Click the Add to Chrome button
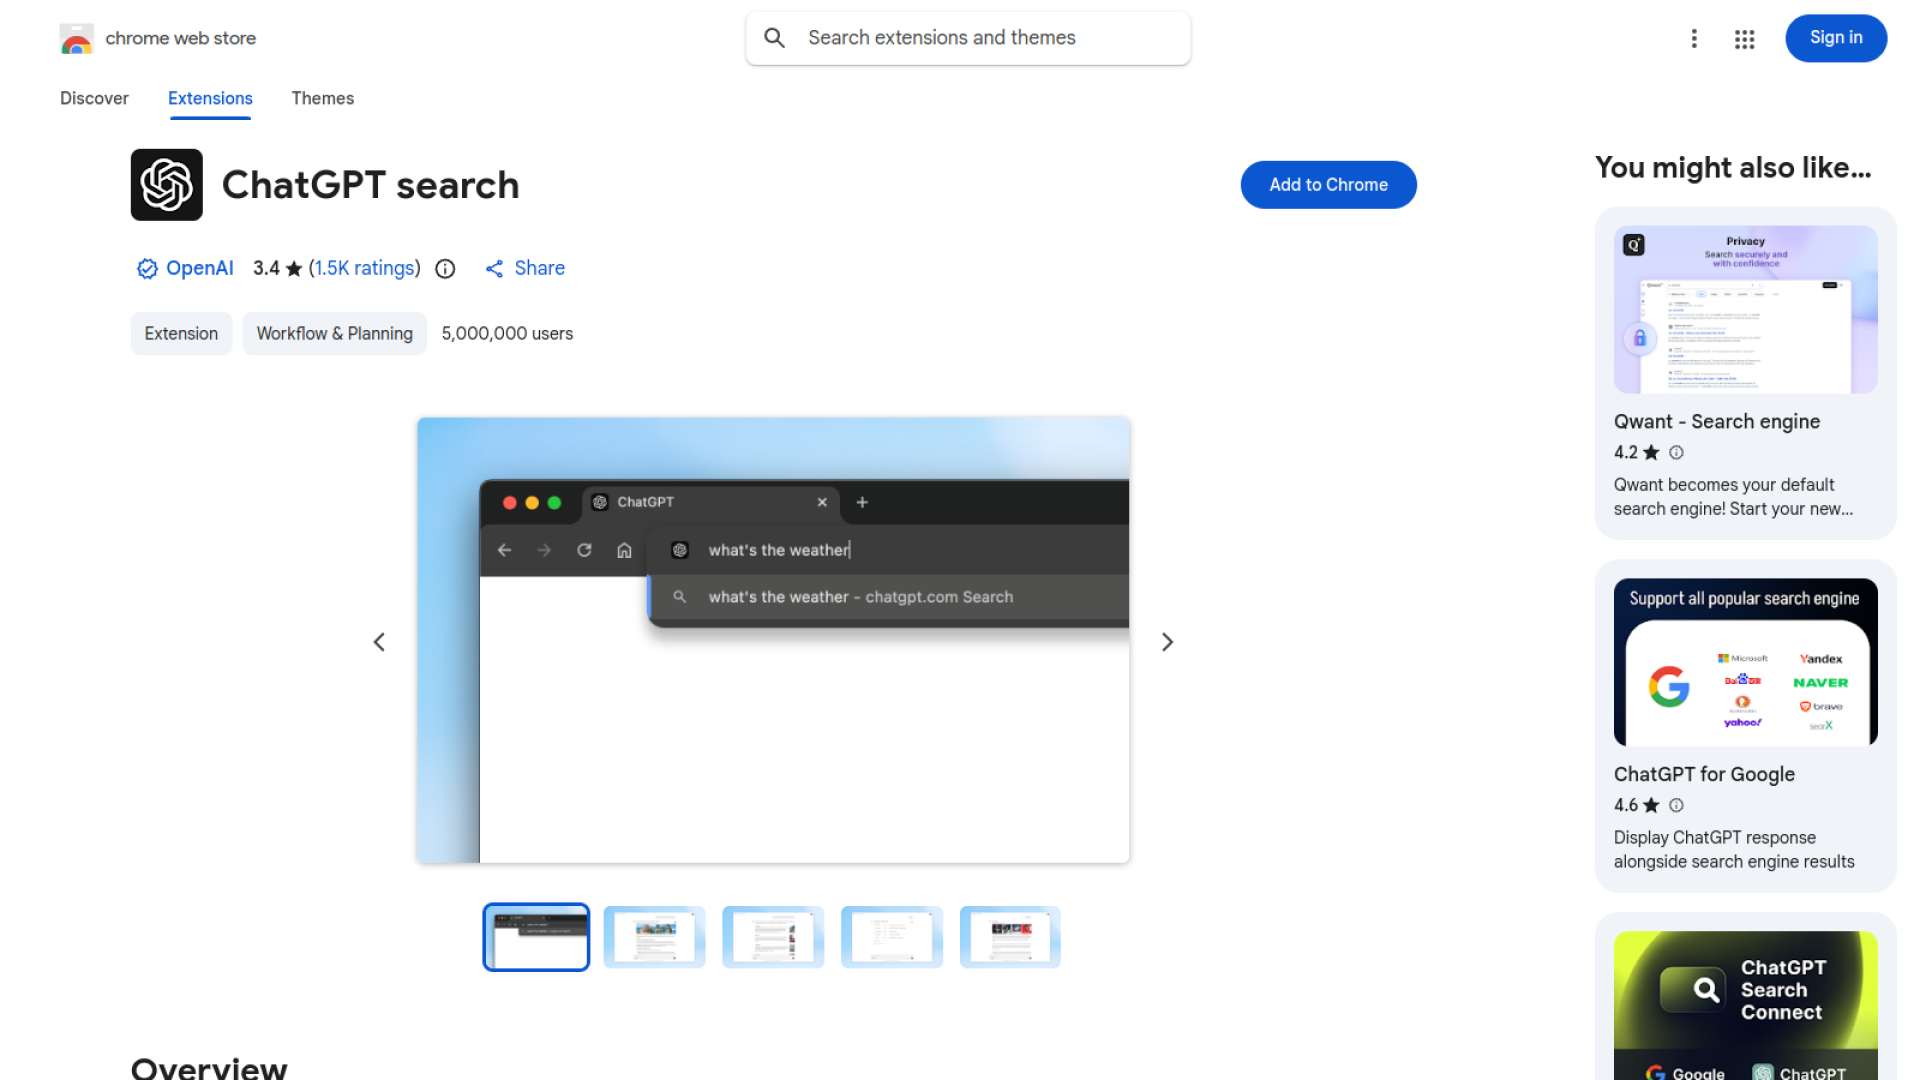Screen dimensions: 1920x1080 1328,184
